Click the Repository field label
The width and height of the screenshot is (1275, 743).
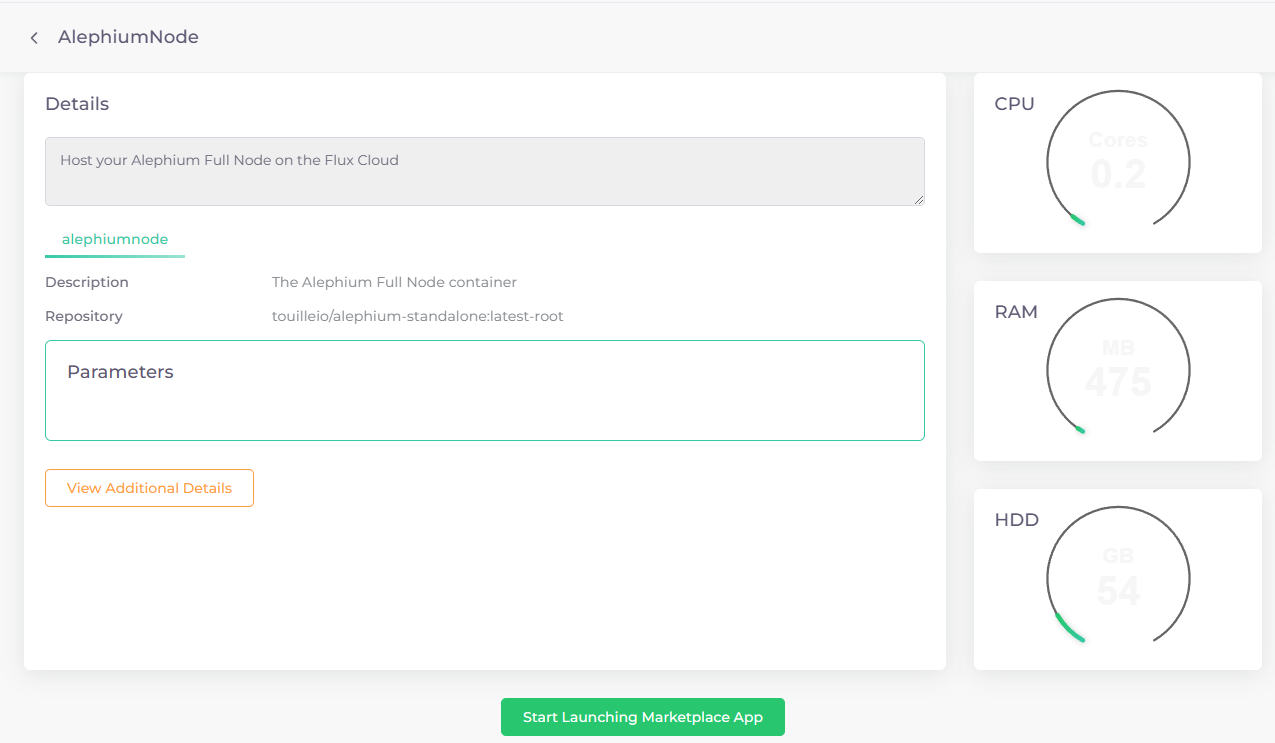click(84, 316)
